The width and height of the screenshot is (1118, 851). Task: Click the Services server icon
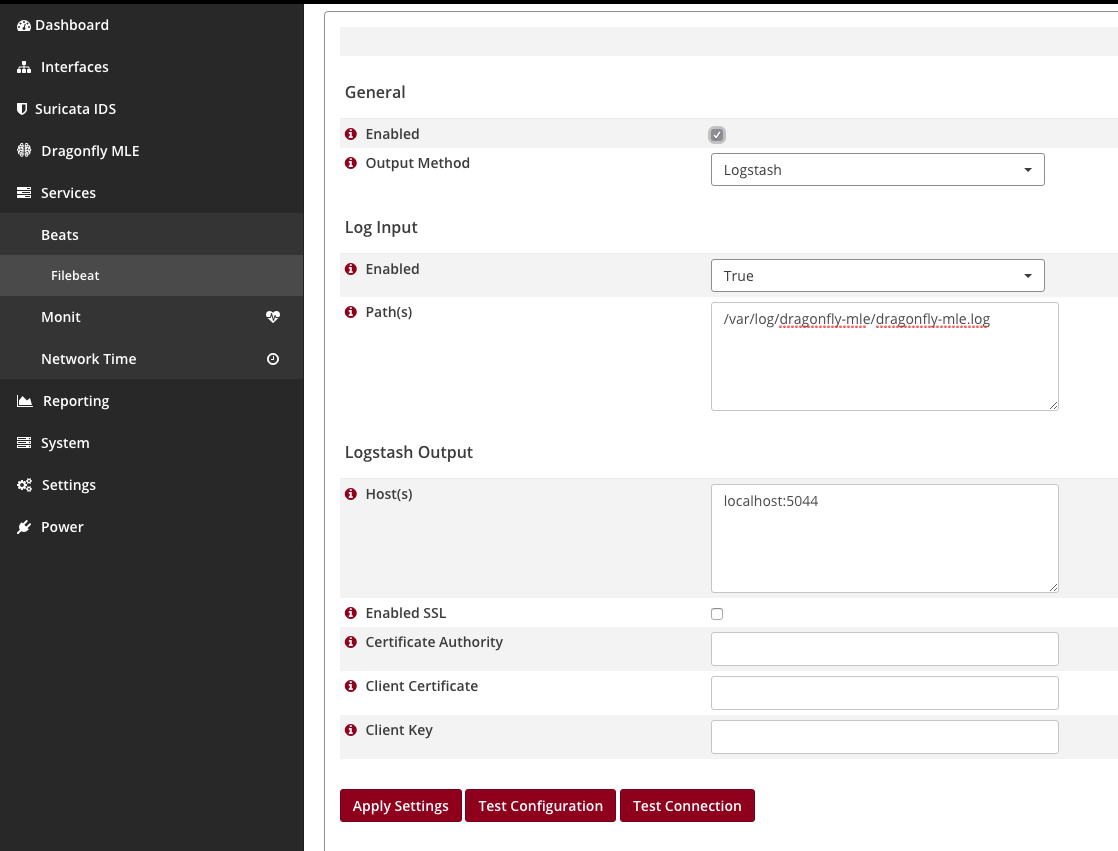tap(24, 192)
